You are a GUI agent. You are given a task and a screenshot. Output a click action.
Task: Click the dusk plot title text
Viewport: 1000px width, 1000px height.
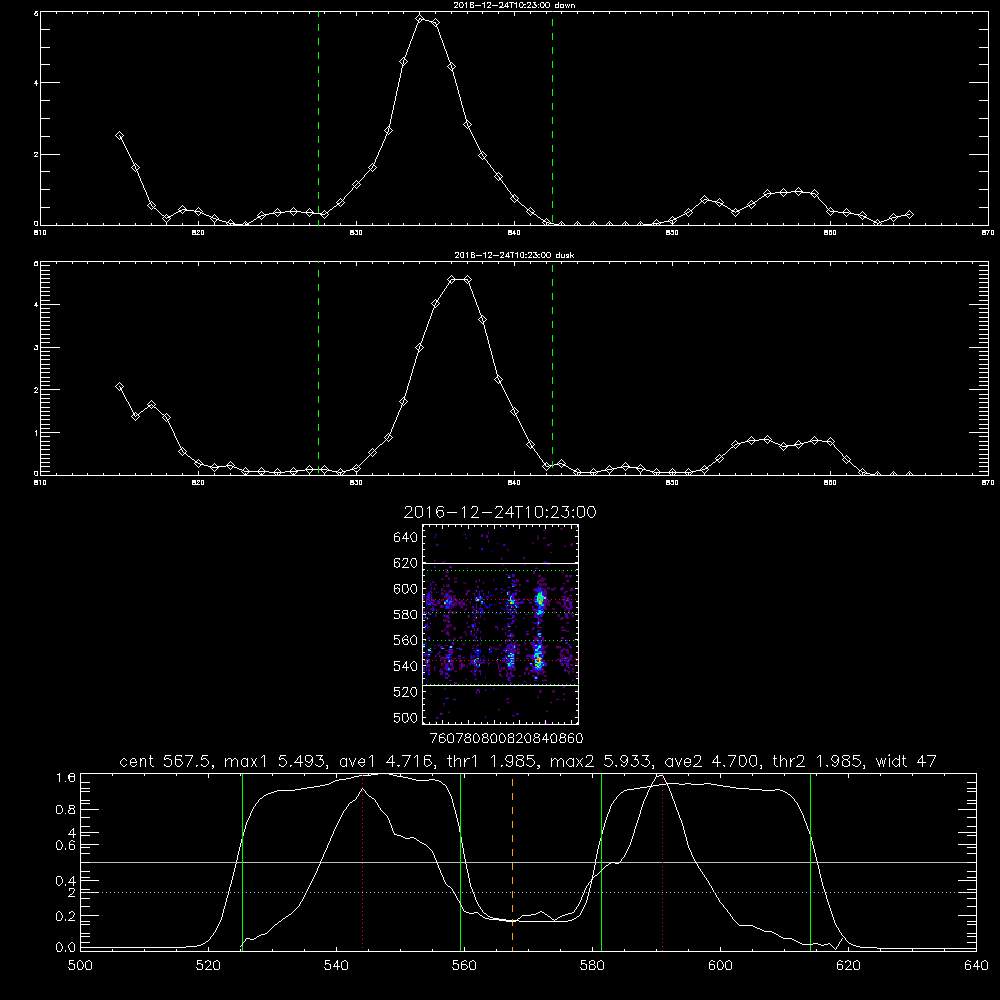[x=514, y=255]
